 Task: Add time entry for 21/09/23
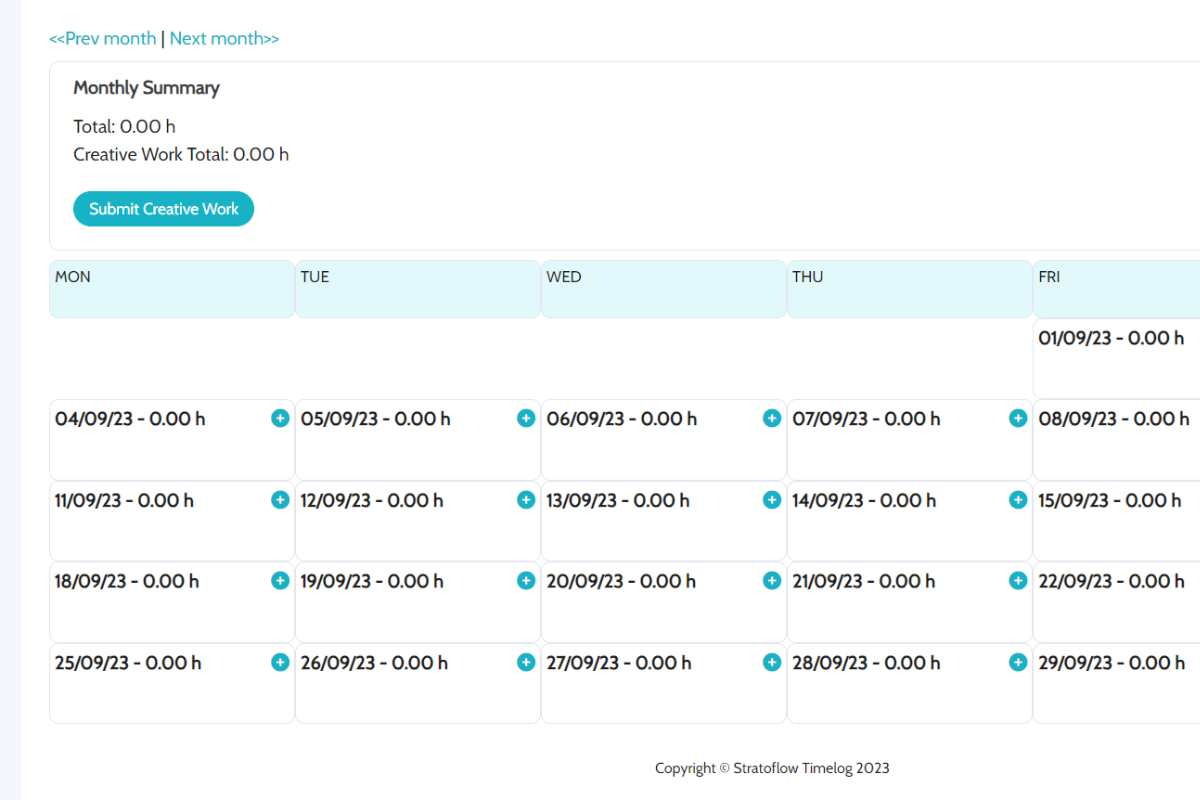1018,580
